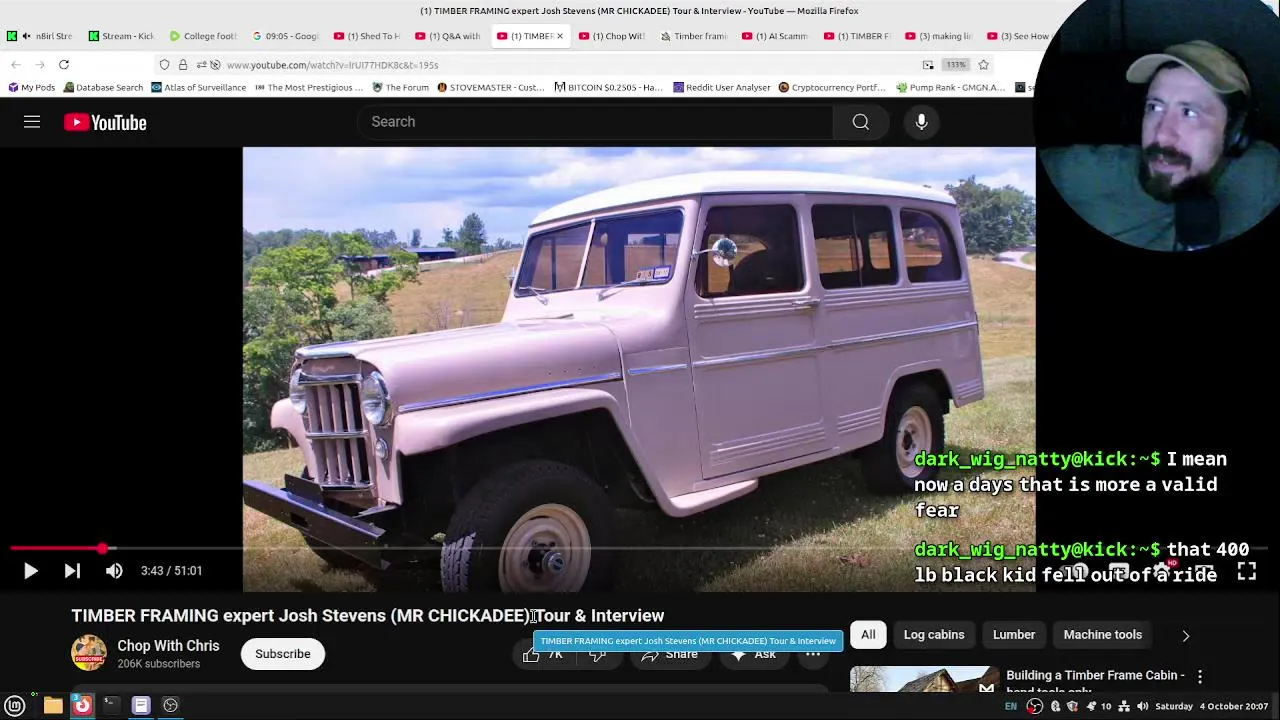Switch to the 09:05 - Google tab
Image resolution: width=1280 pixels, height=720 pixels.
coord(285,36)
